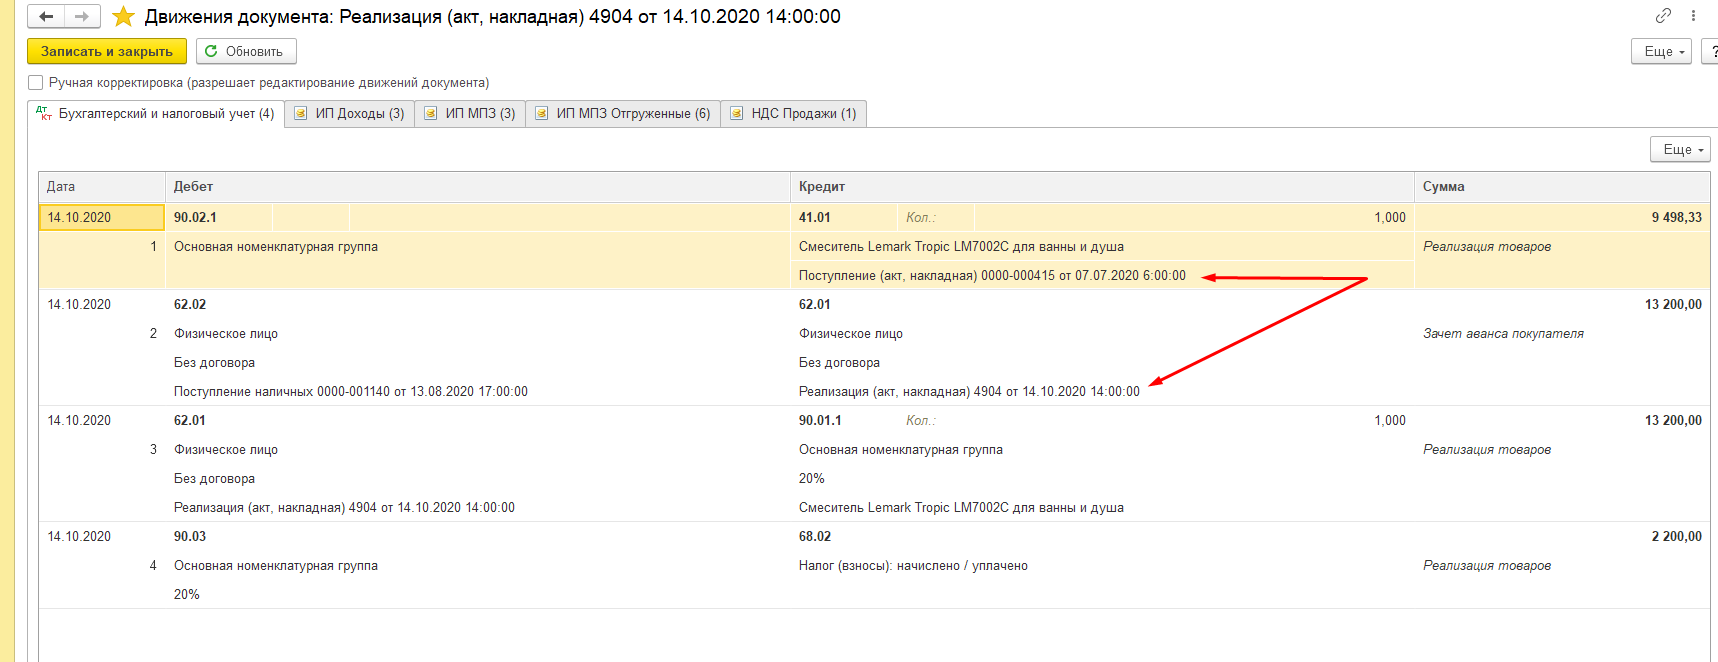This screenshot has width=1718, height=662.
Task: Click the copy link chain icon
Action: (1663, 16)
